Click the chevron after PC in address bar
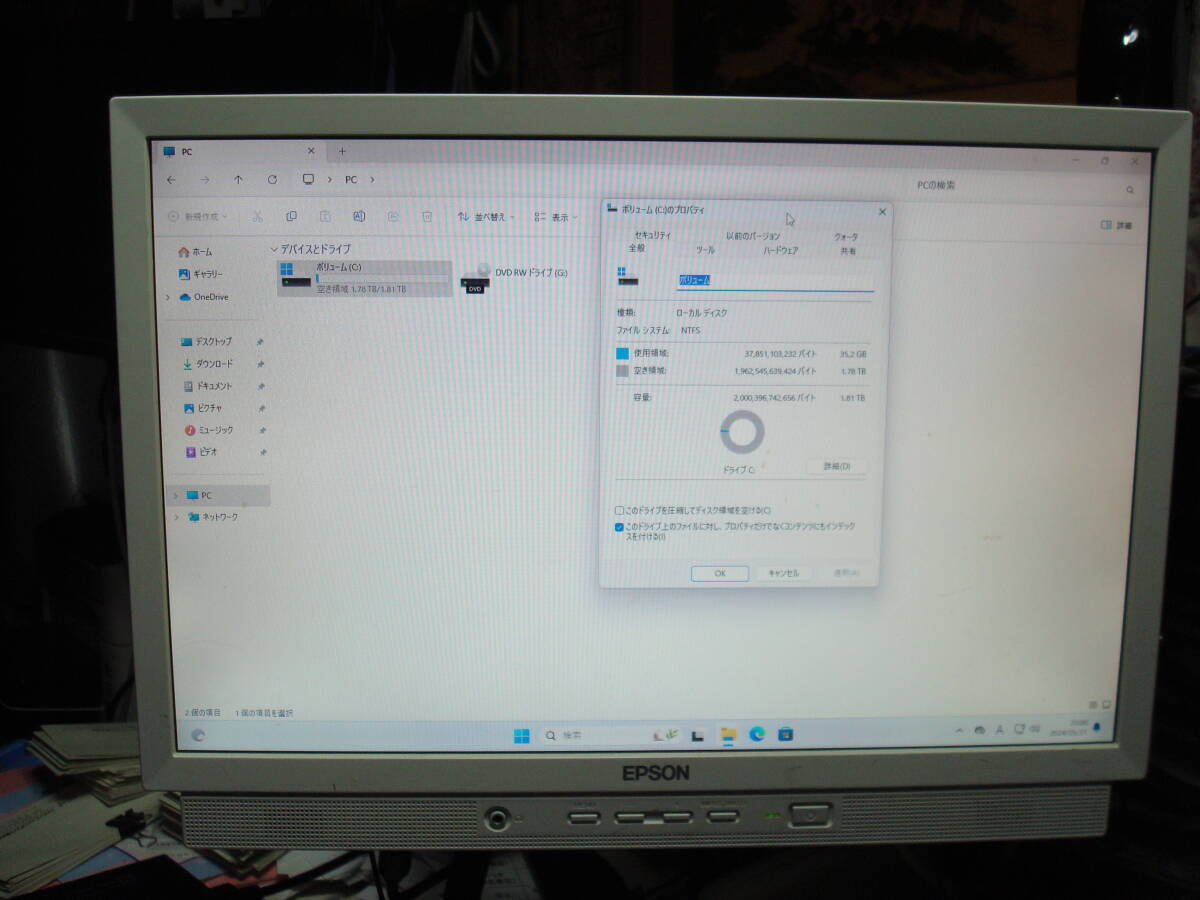This screenshot has width=1200, height=900. coord(373,180)
